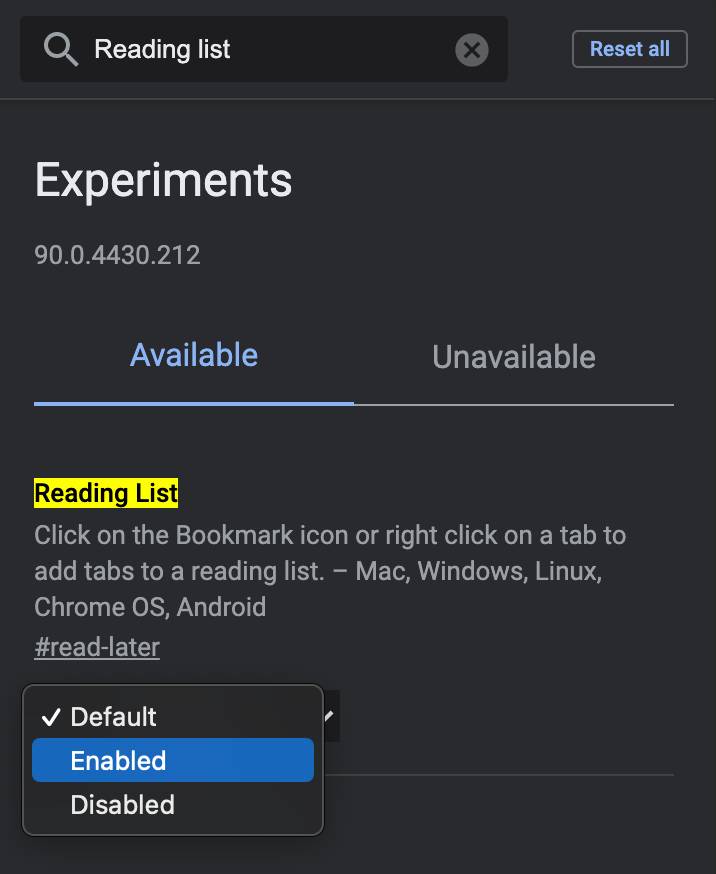This screenshot has height=874, width=716.
Task: Switch to the Unavailable tab
Action: (513, 358)
